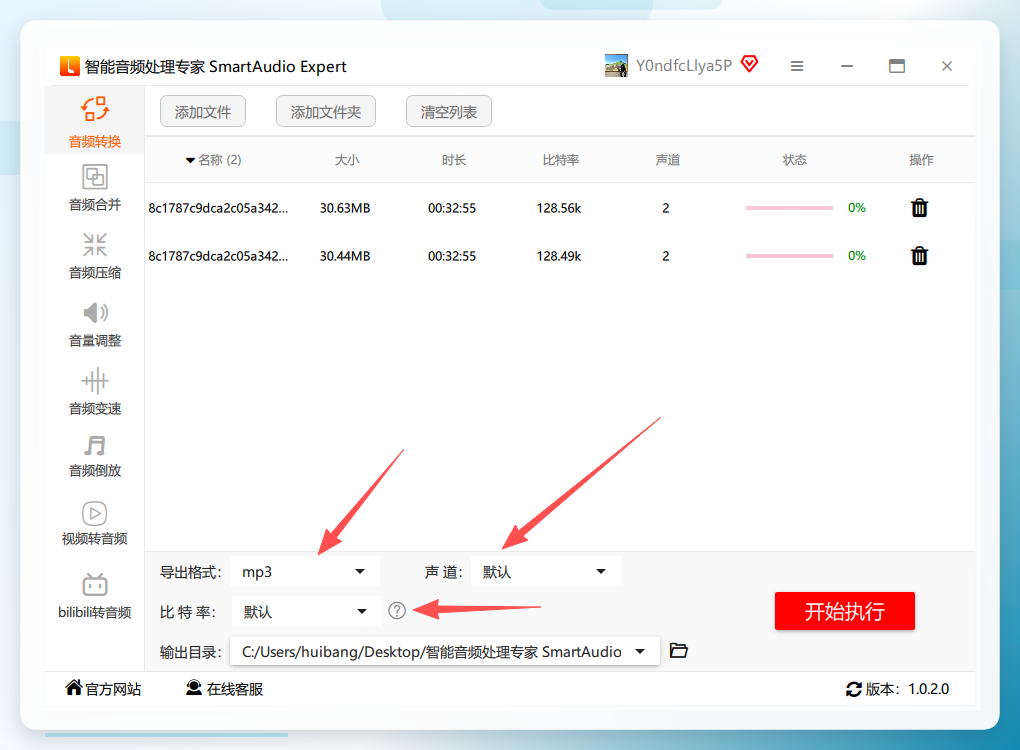Click the SmartAudio Expert app logo
Image resolution: width=1020 pixels, height=750 pixels.
pyautogui.click(x=70, y=66)
